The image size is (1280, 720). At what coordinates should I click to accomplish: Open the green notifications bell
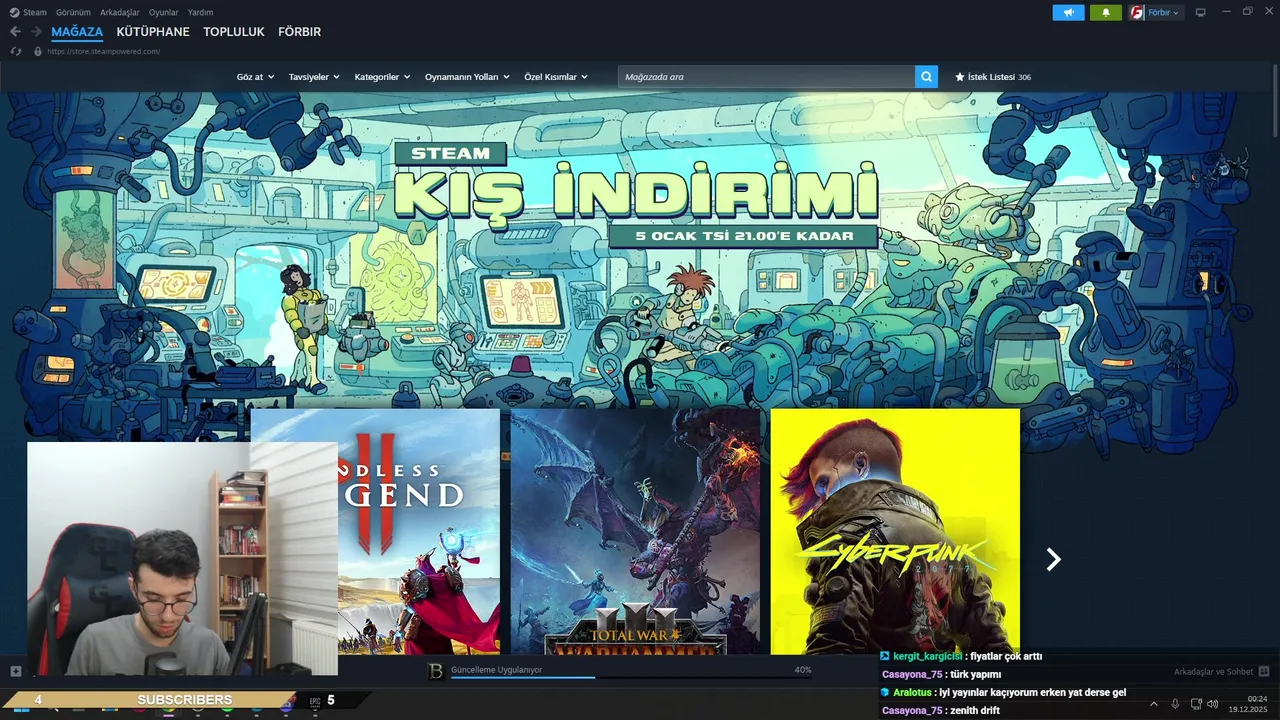pos(1105,13)
